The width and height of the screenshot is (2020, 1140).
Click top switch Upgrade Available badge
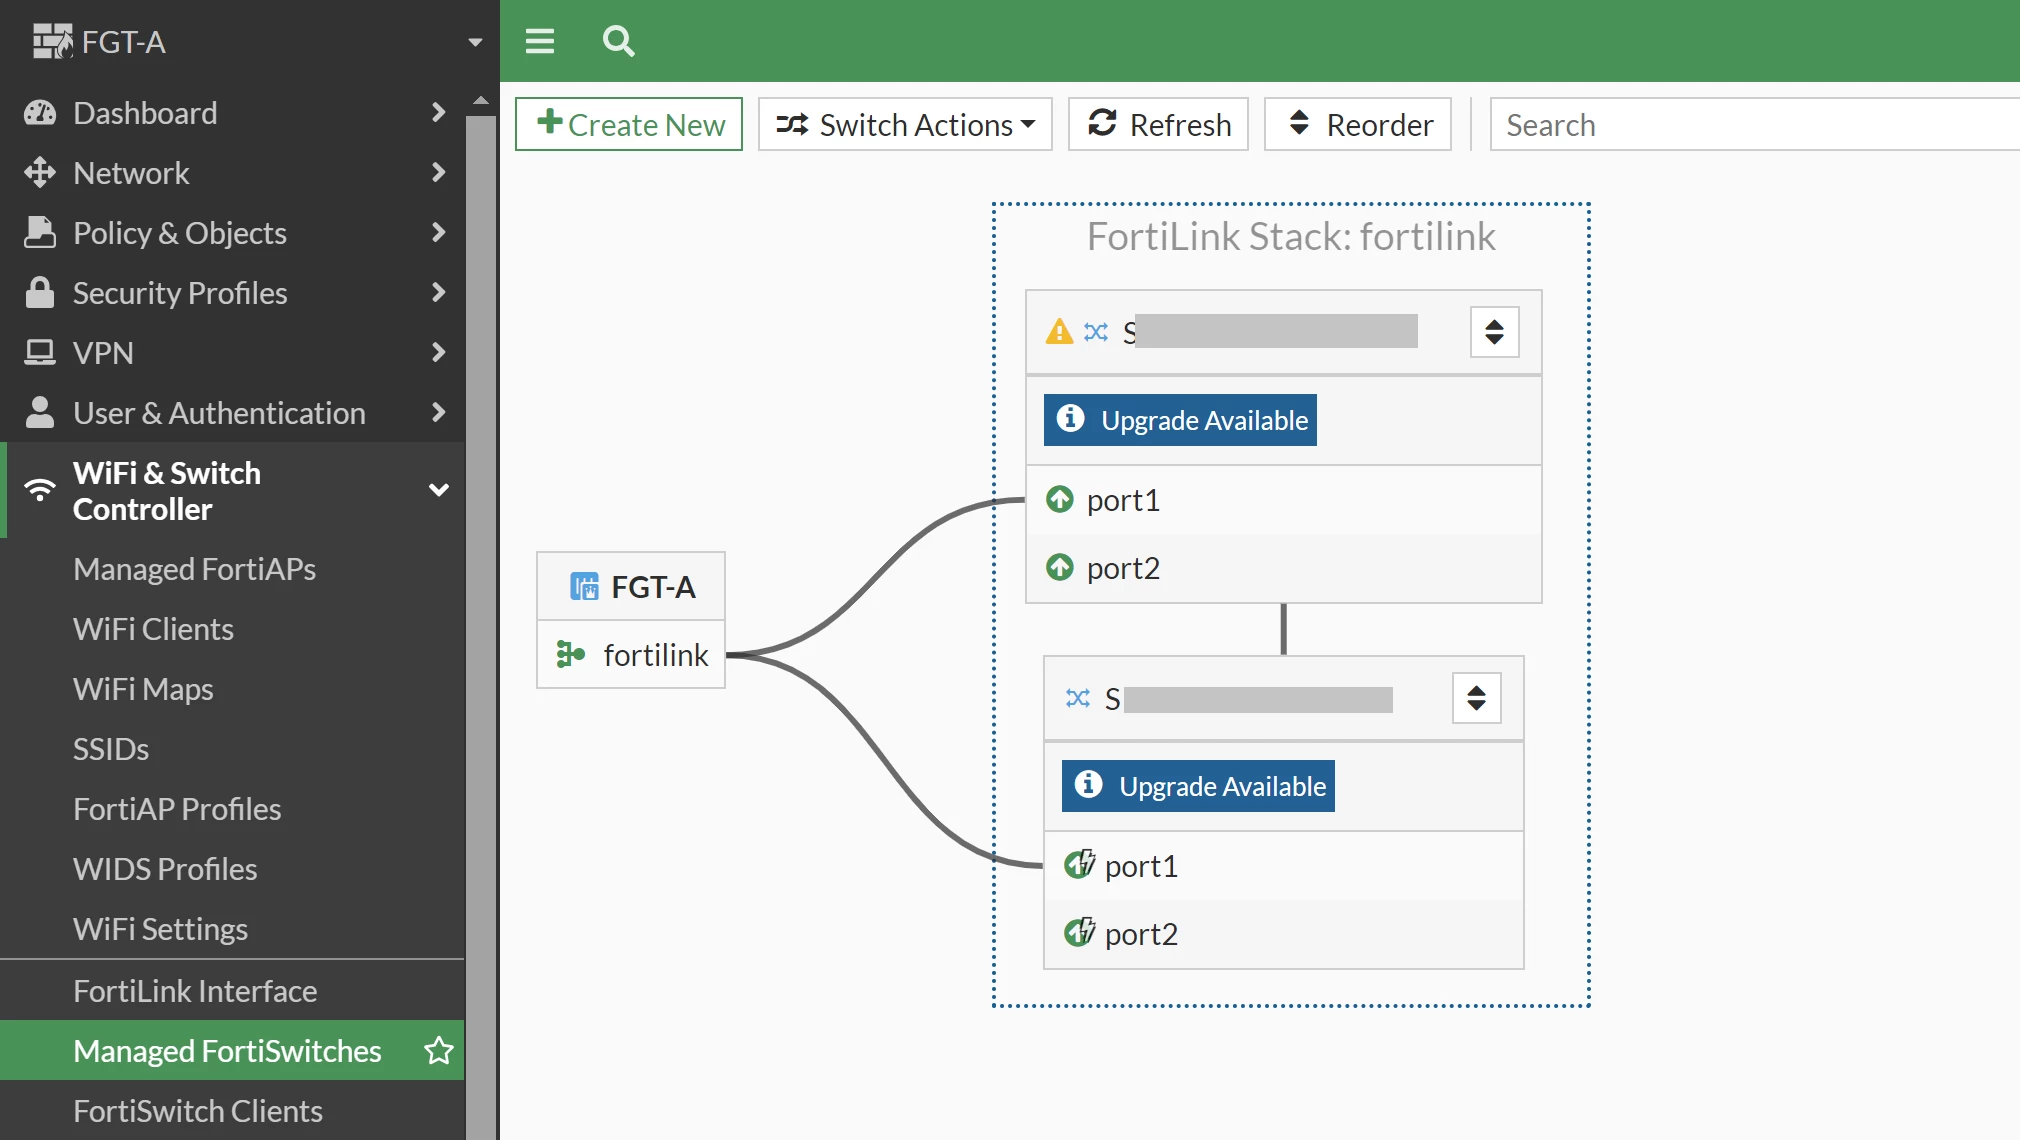[x=1180, y=420]
